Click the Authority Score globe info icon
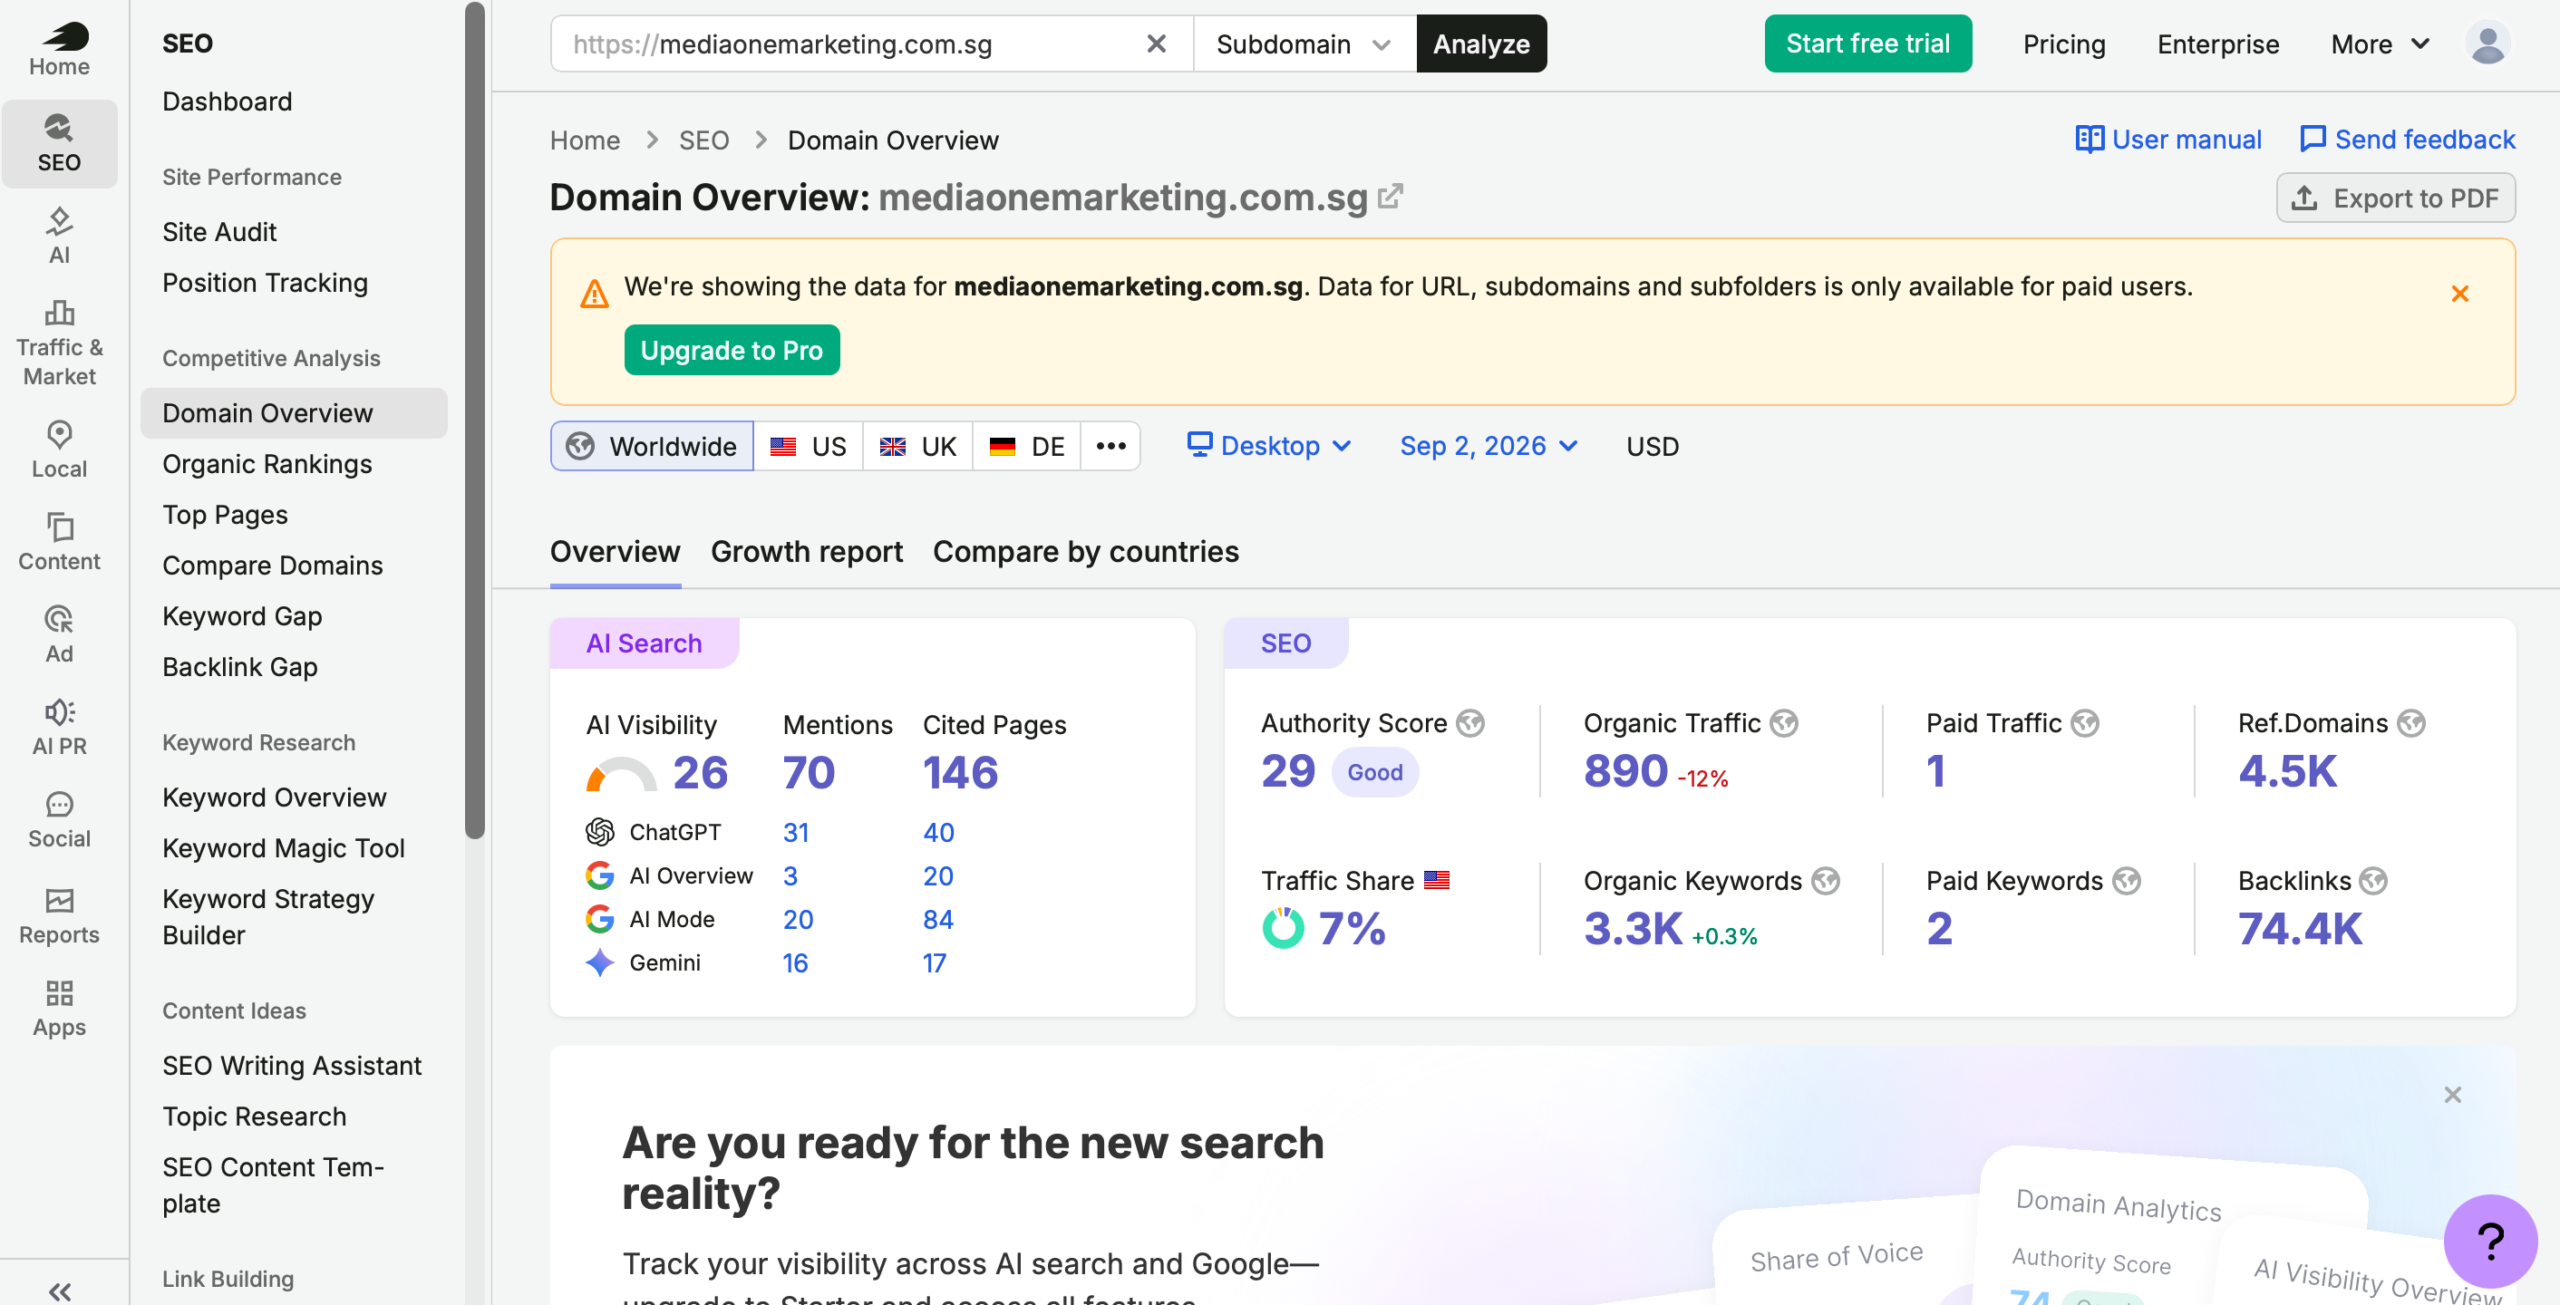This screenshot has height=1305, width=2560. coord(1470,723)
